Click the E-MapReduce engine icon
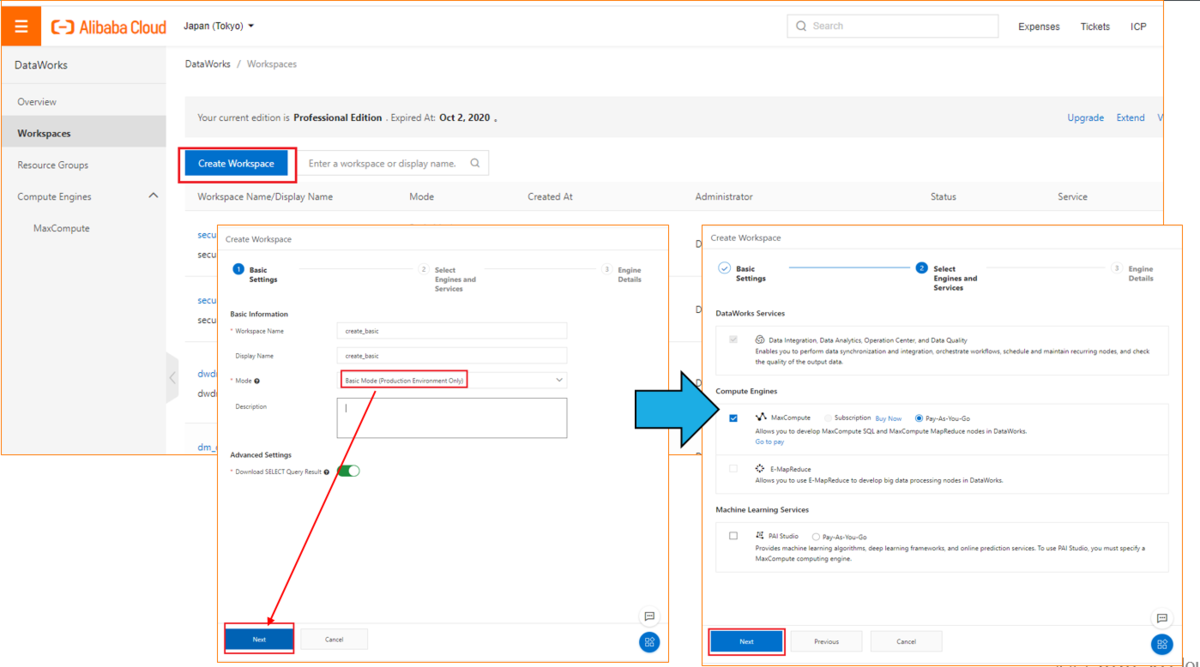This screenshot has width=1200, height=667. [760, 468]
